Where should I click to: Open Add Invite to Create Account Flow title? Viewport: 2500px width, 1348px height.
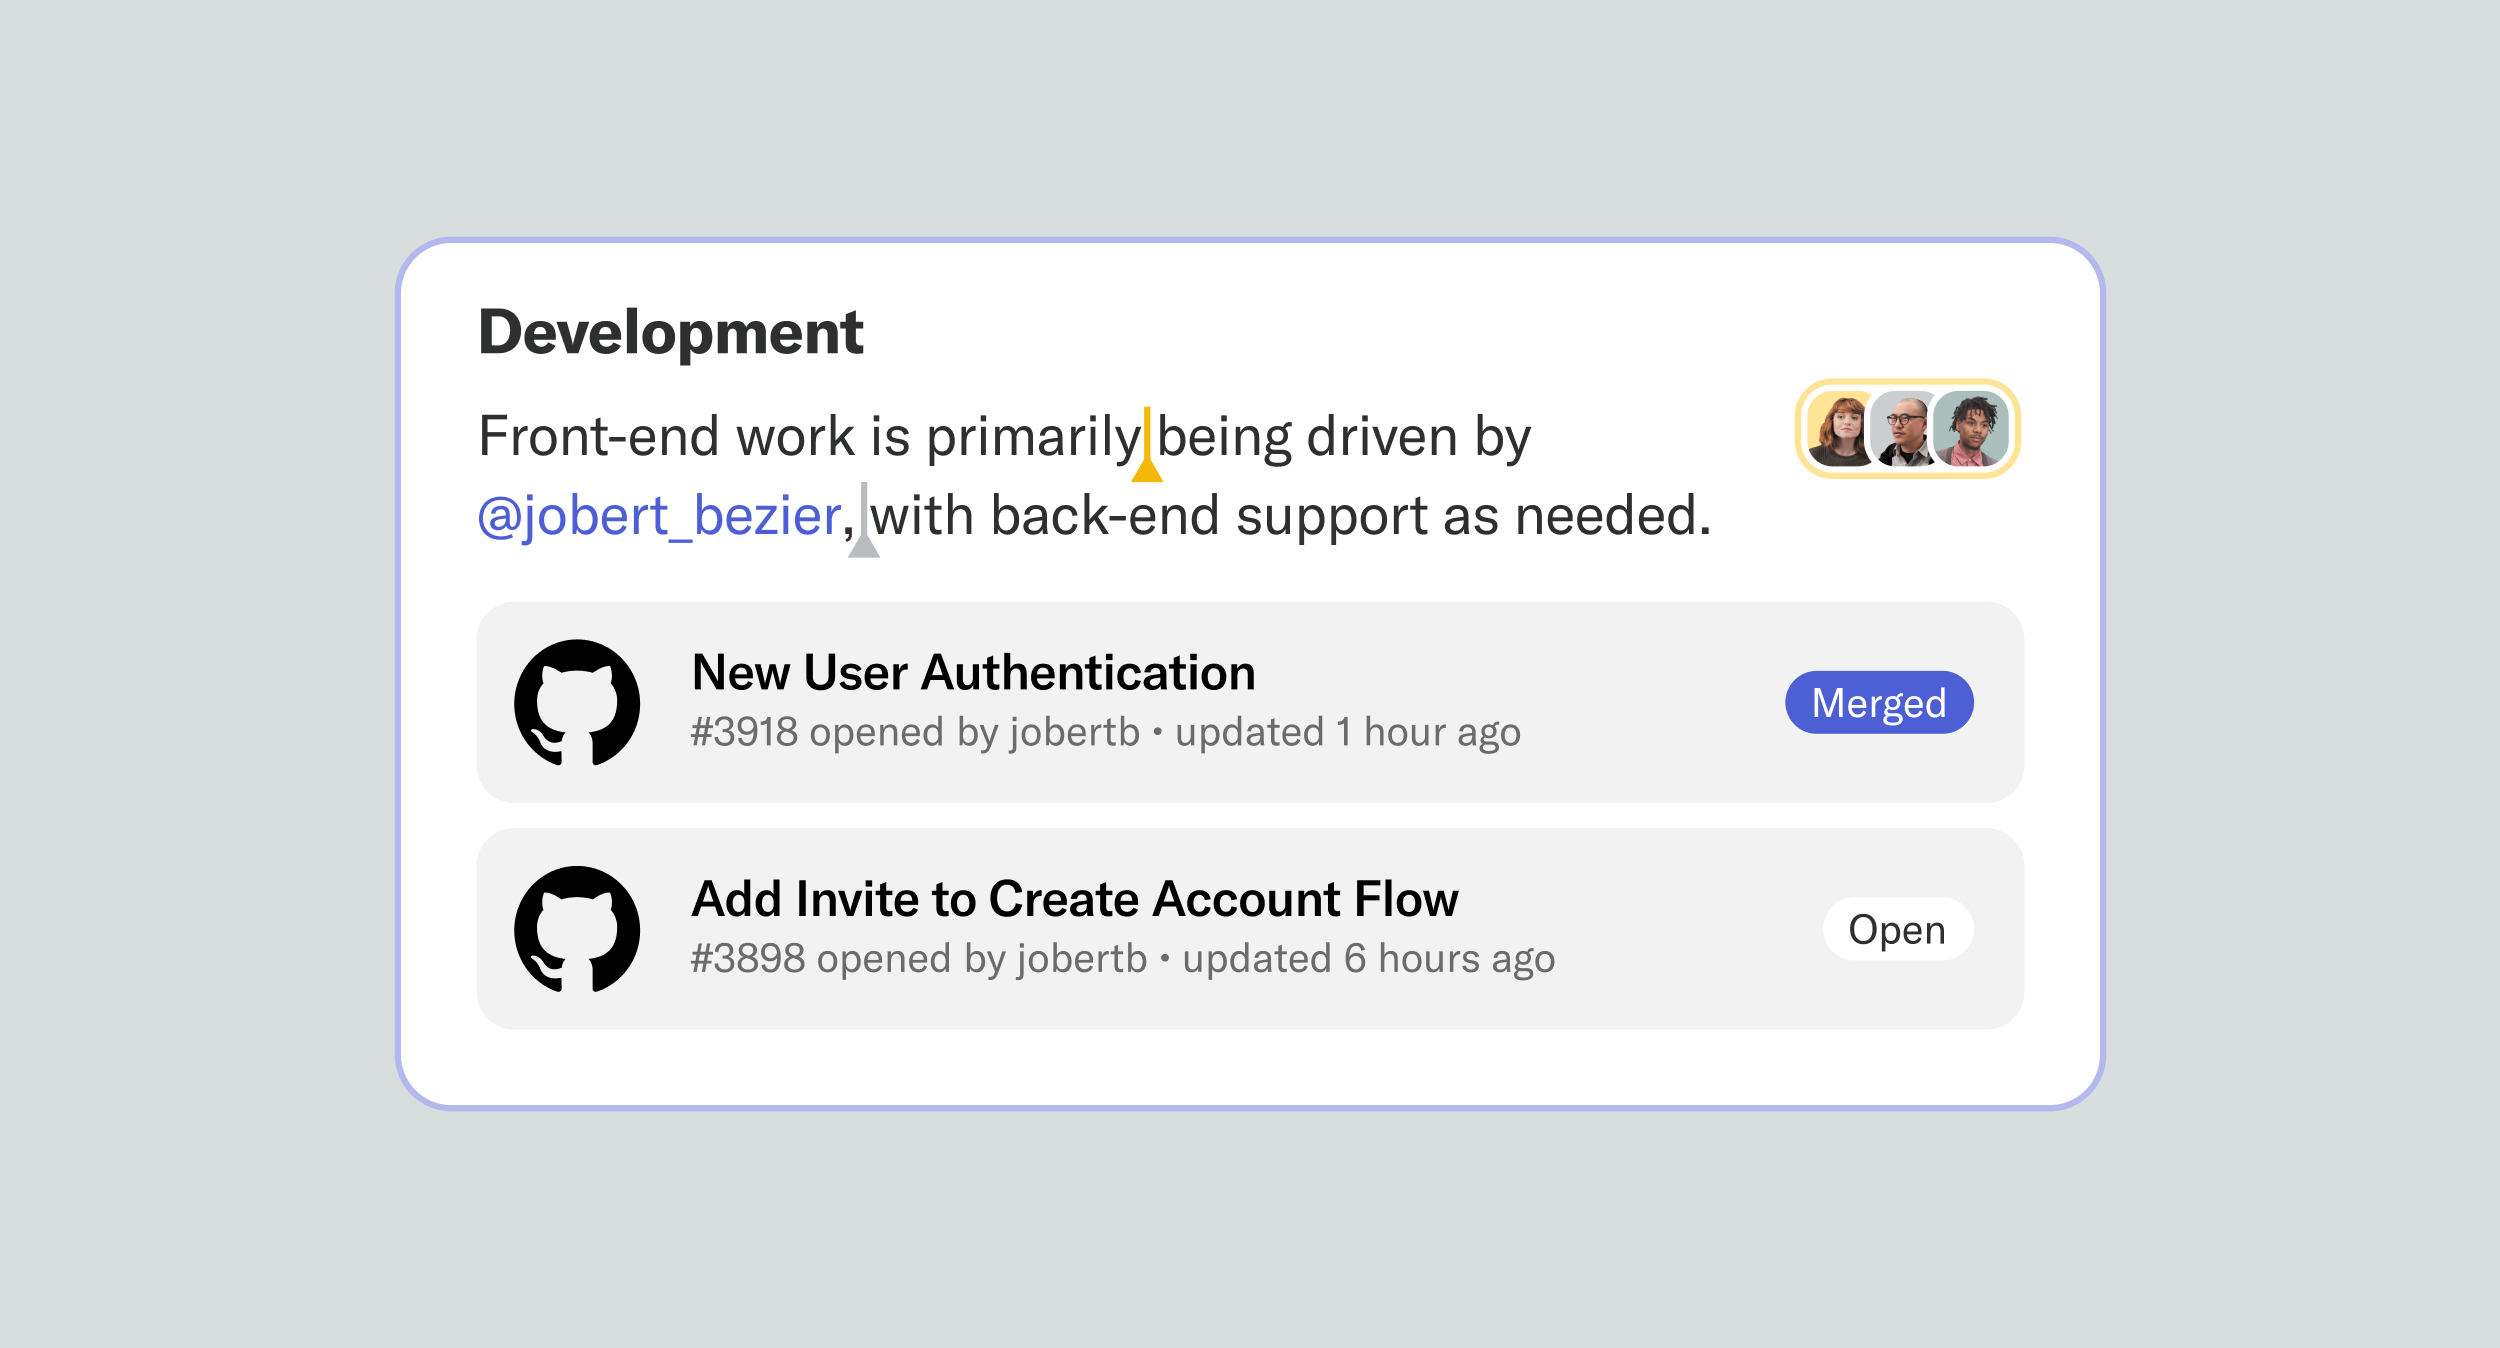(x=1075, y=899)
